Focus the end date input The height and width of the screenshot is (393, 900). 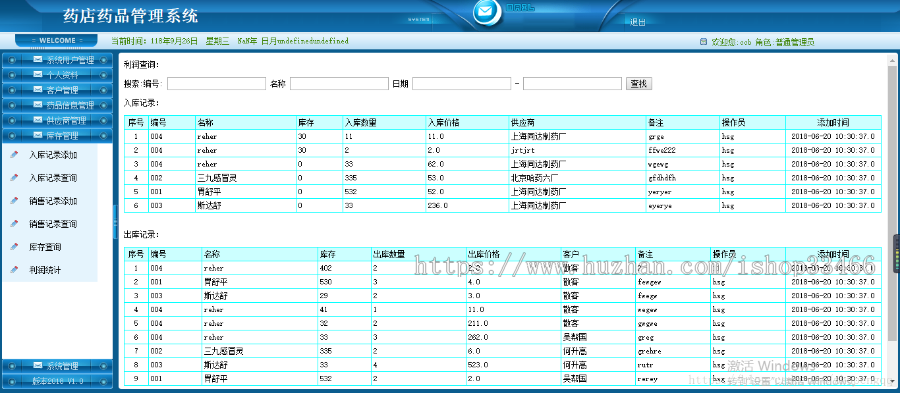pos(572,84)
